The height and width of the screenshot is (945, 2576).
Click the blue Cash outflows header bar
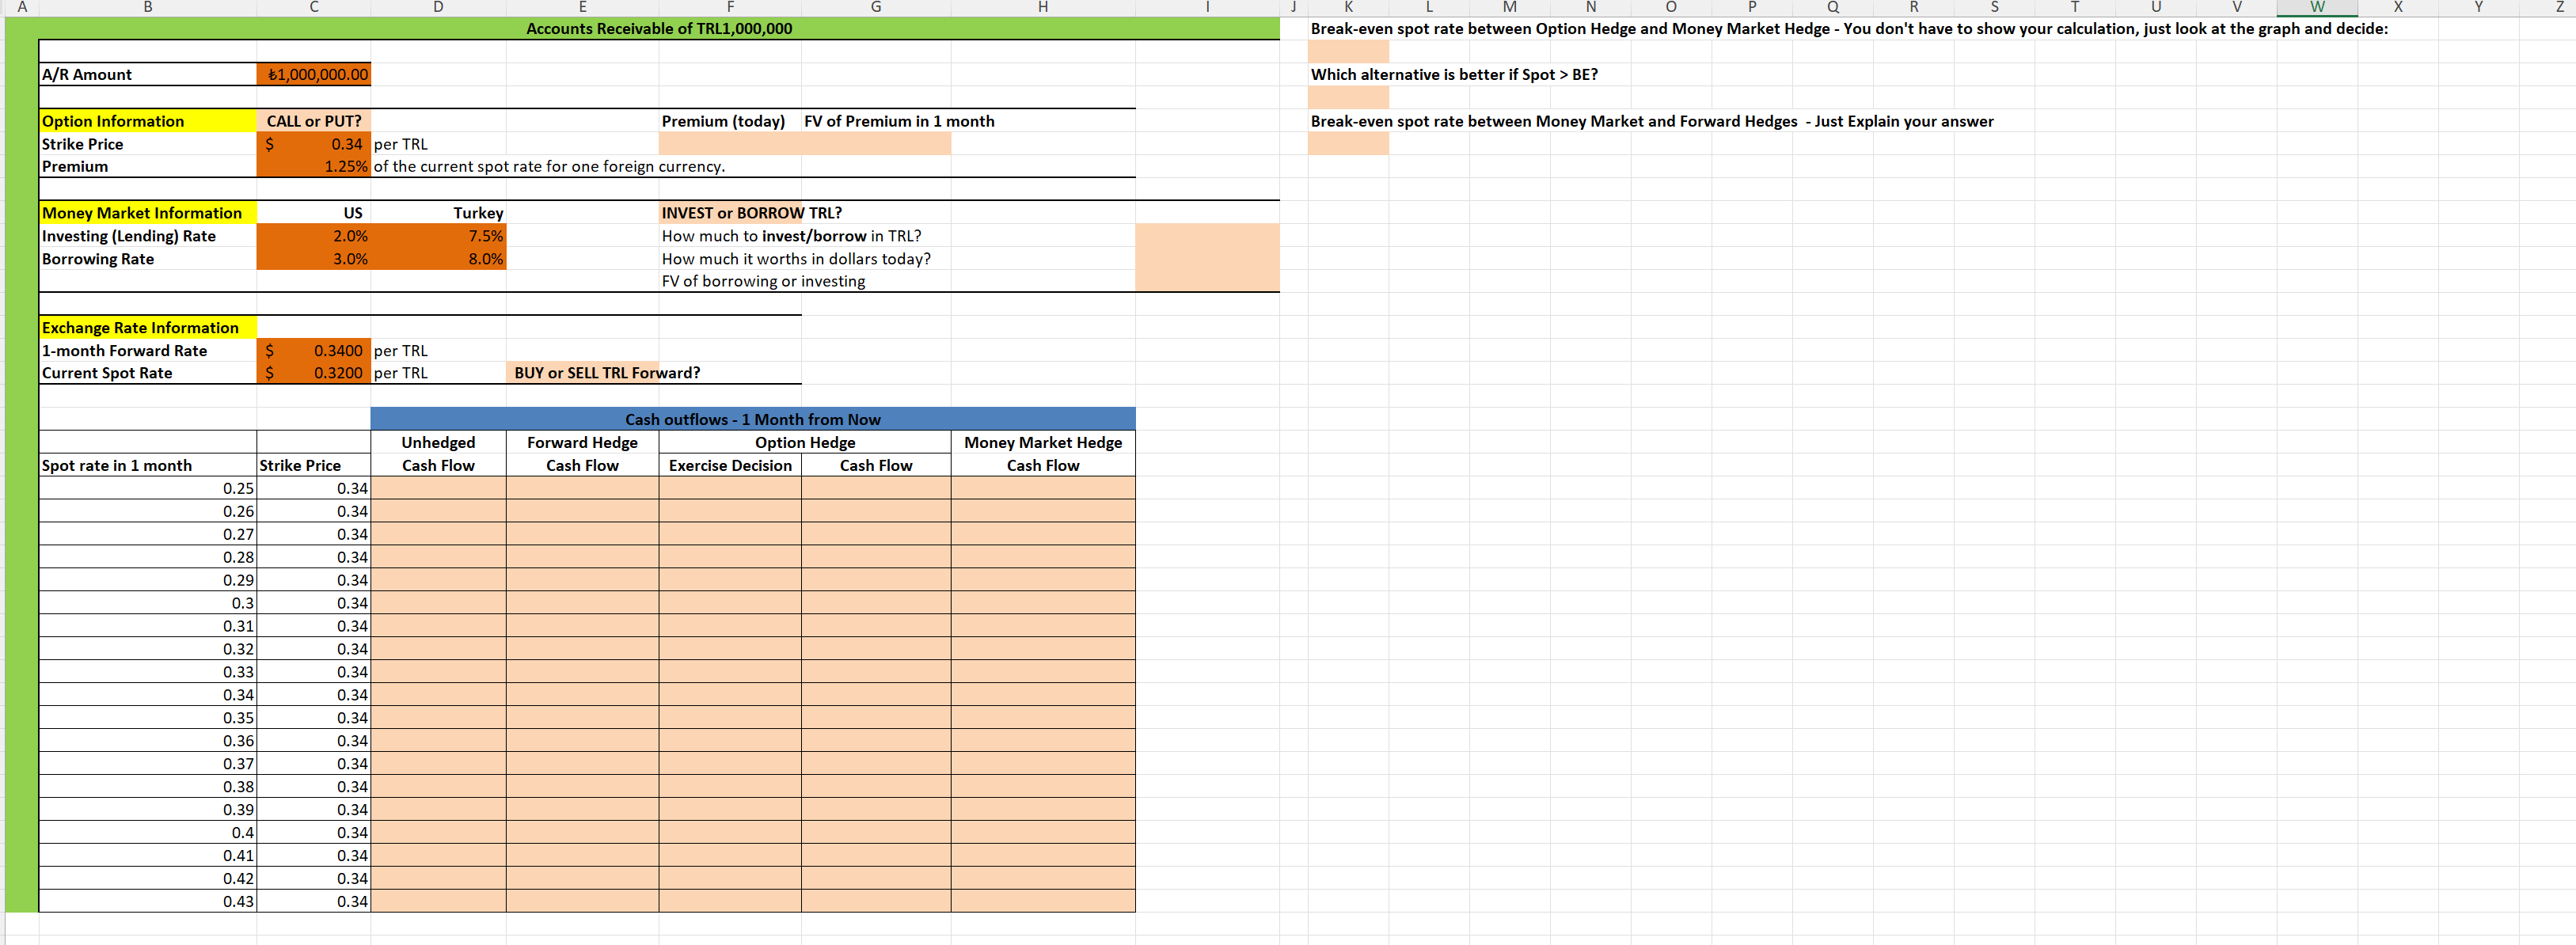point(753,419)
